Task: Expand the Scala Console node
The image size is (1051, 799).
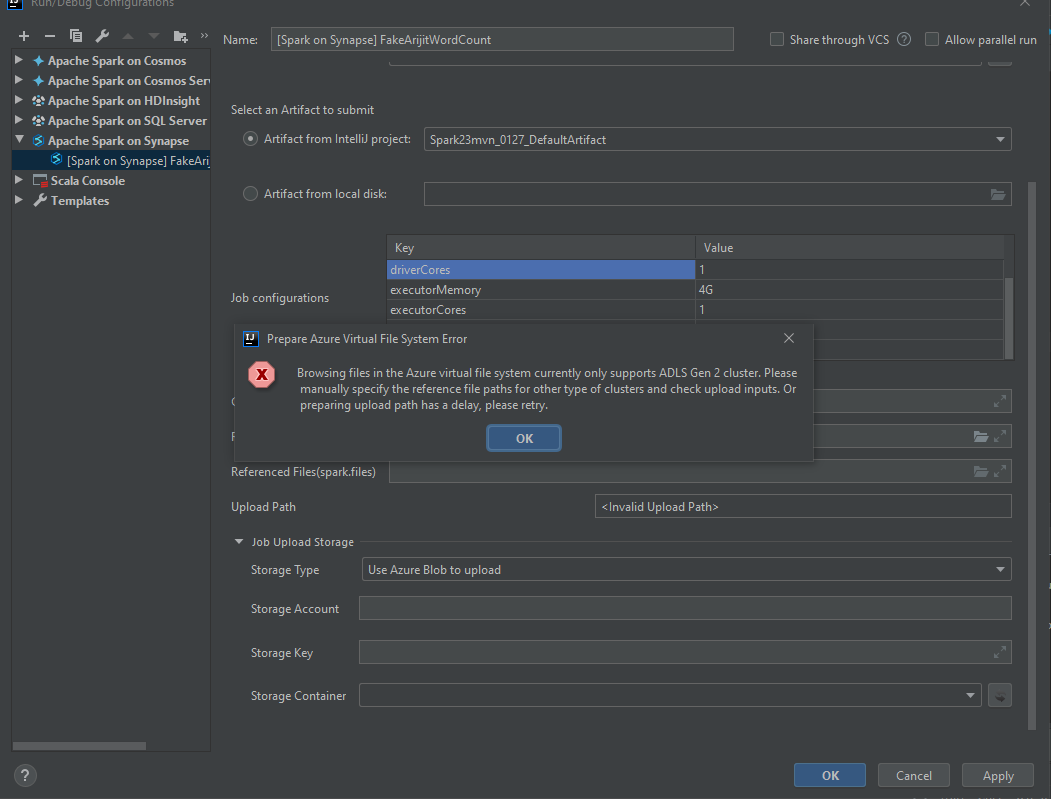Action: point(19,180)
